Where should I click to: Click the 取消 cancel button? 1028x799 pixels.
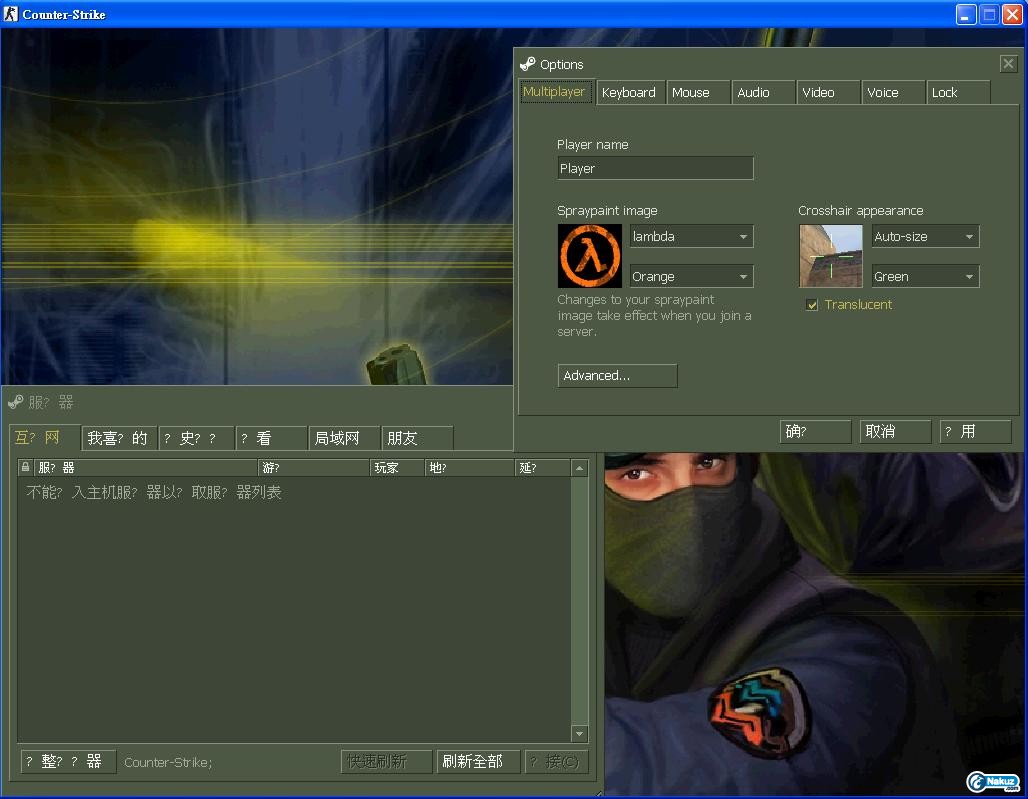(x=895, y=431)
